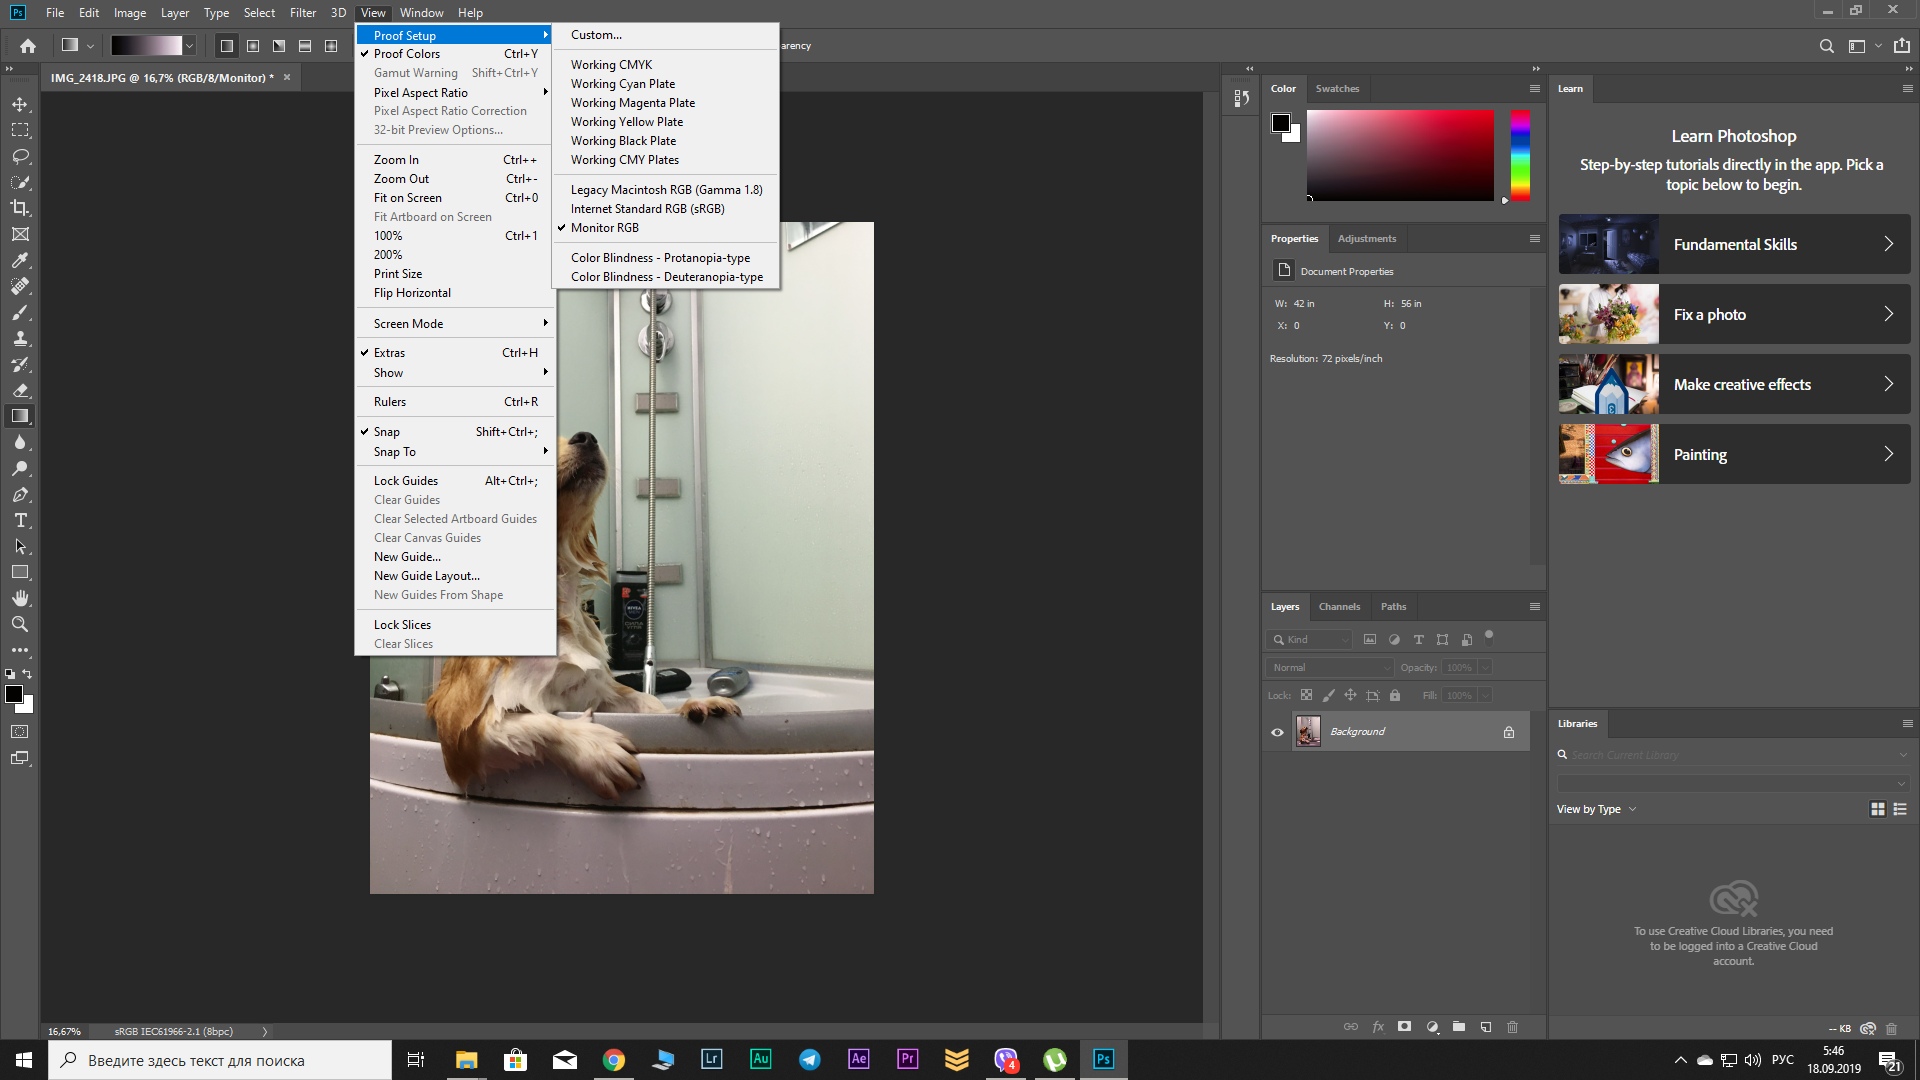Screen dimensions: 1920x1080
Task: Select the Lasso tool
Action: (x=20, y=155)
